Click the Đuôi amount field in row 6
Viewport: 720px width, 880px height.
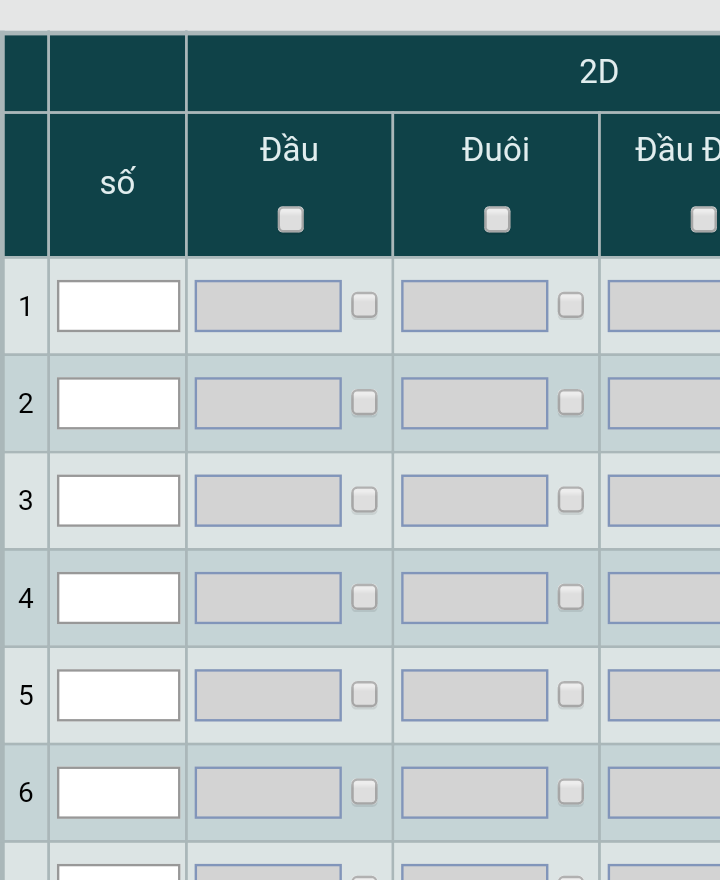[x=475, y=792]
